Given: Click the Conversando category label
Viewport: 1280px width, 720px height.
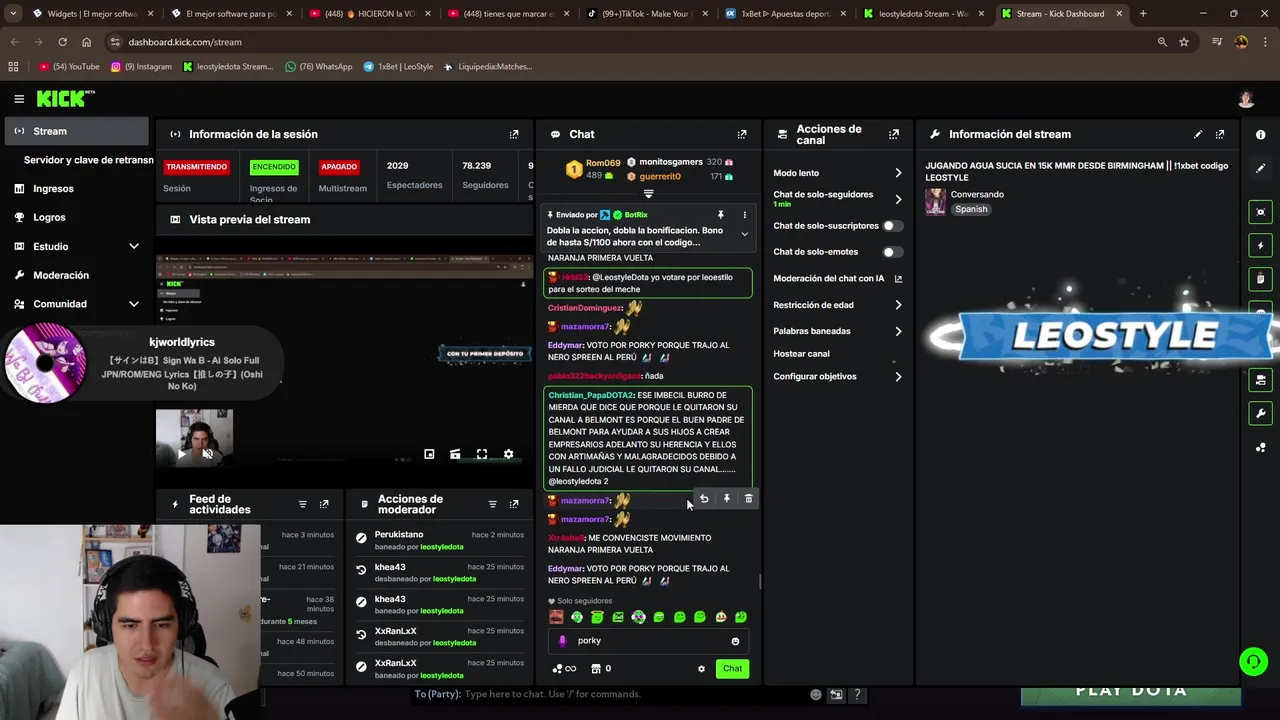Looking at the screenshot, I should [x=977, y=195].
